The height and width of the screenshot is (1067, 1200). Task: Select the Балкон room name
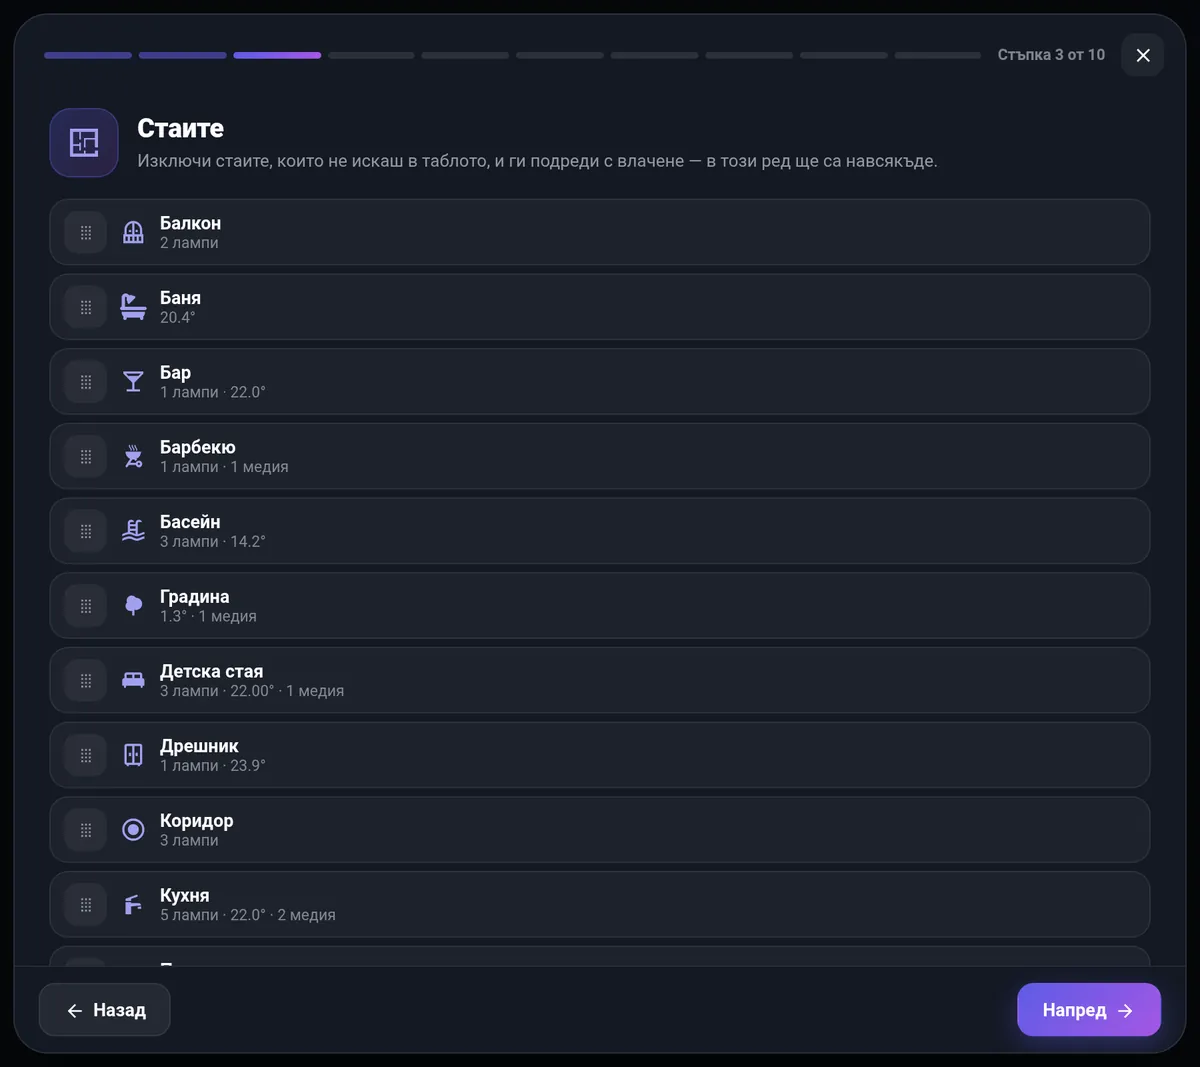[190, 223]
